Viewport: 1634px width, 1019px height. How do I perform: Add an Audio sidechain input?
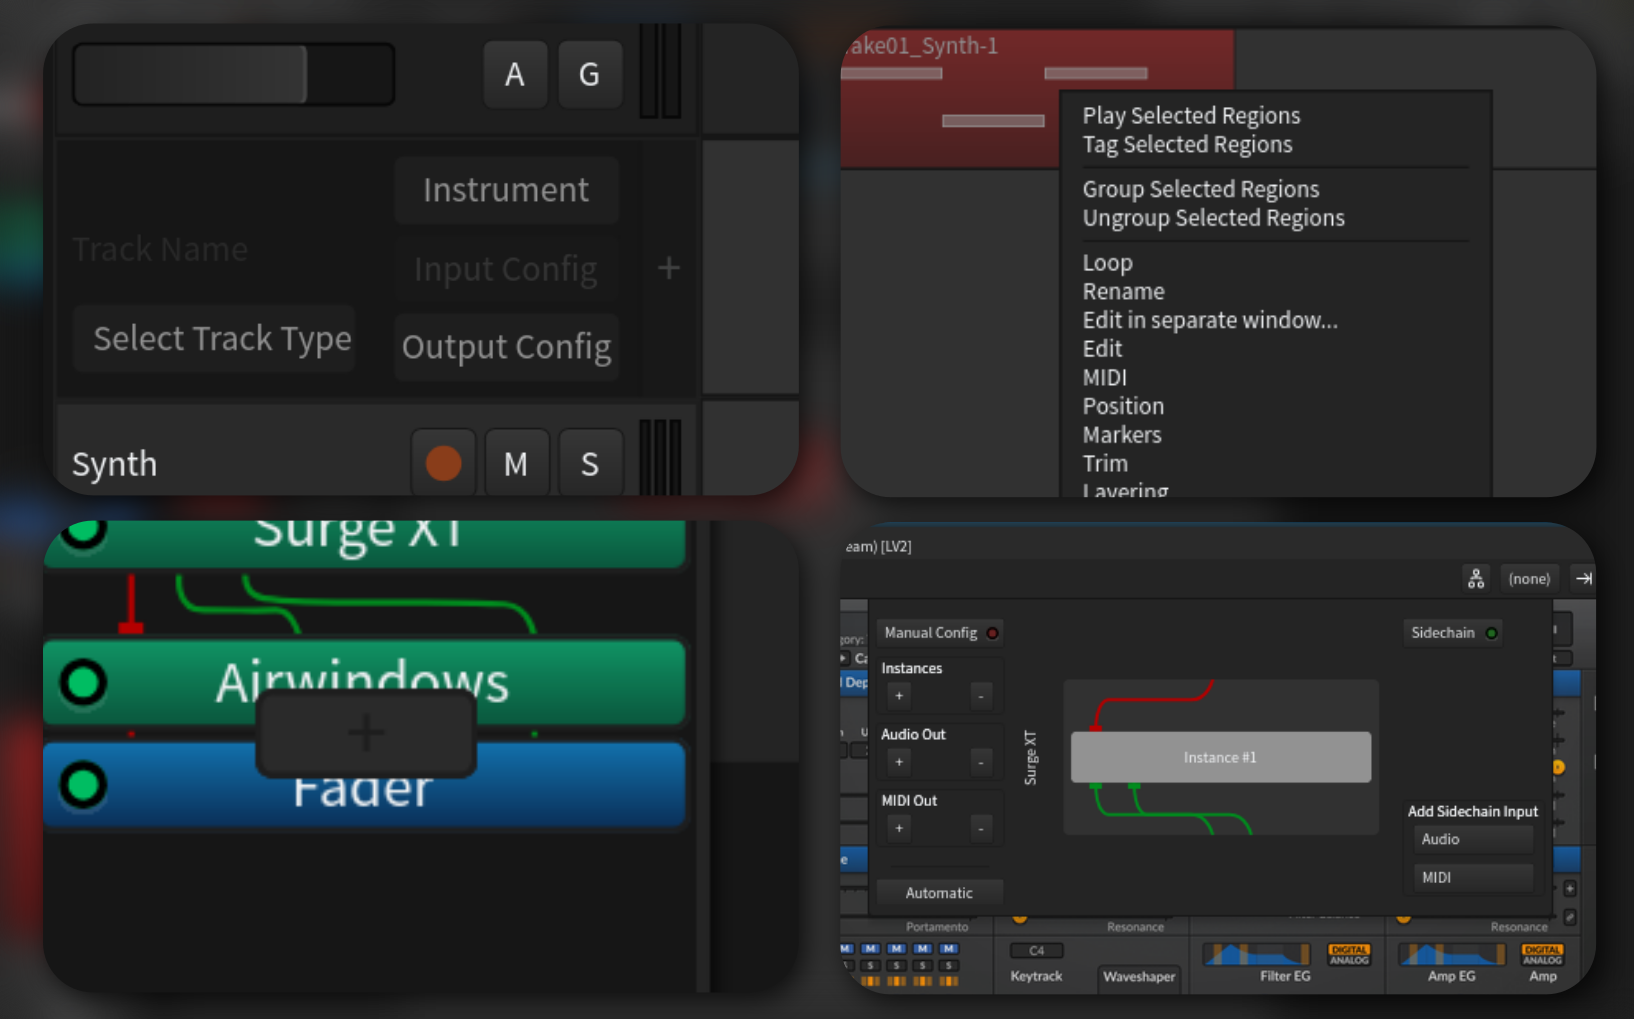pos(1473,840)
